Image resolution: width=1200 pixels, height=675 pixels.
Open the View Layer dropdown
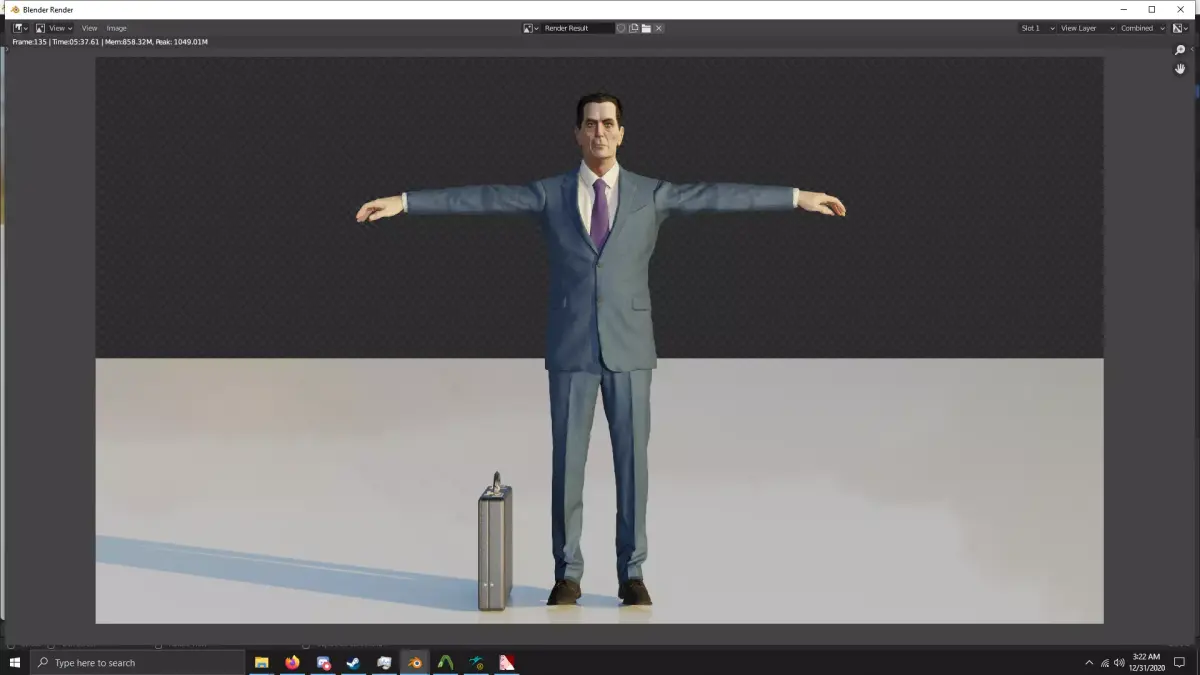coord(1086,28)
